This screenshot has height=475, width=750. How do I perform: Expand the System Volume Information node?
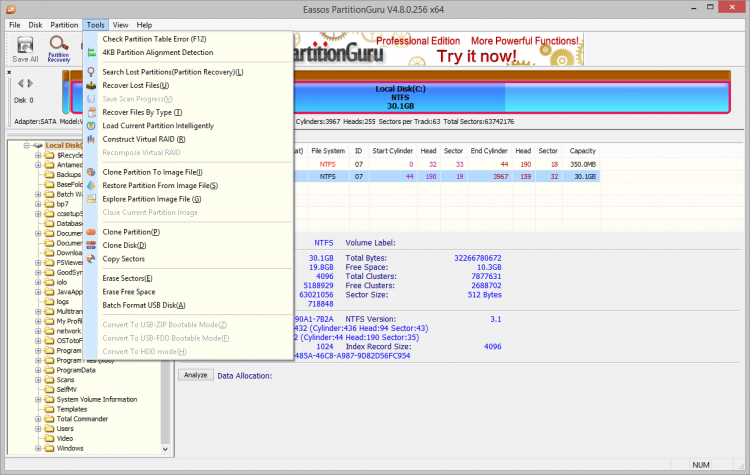[x=38, y=399]
